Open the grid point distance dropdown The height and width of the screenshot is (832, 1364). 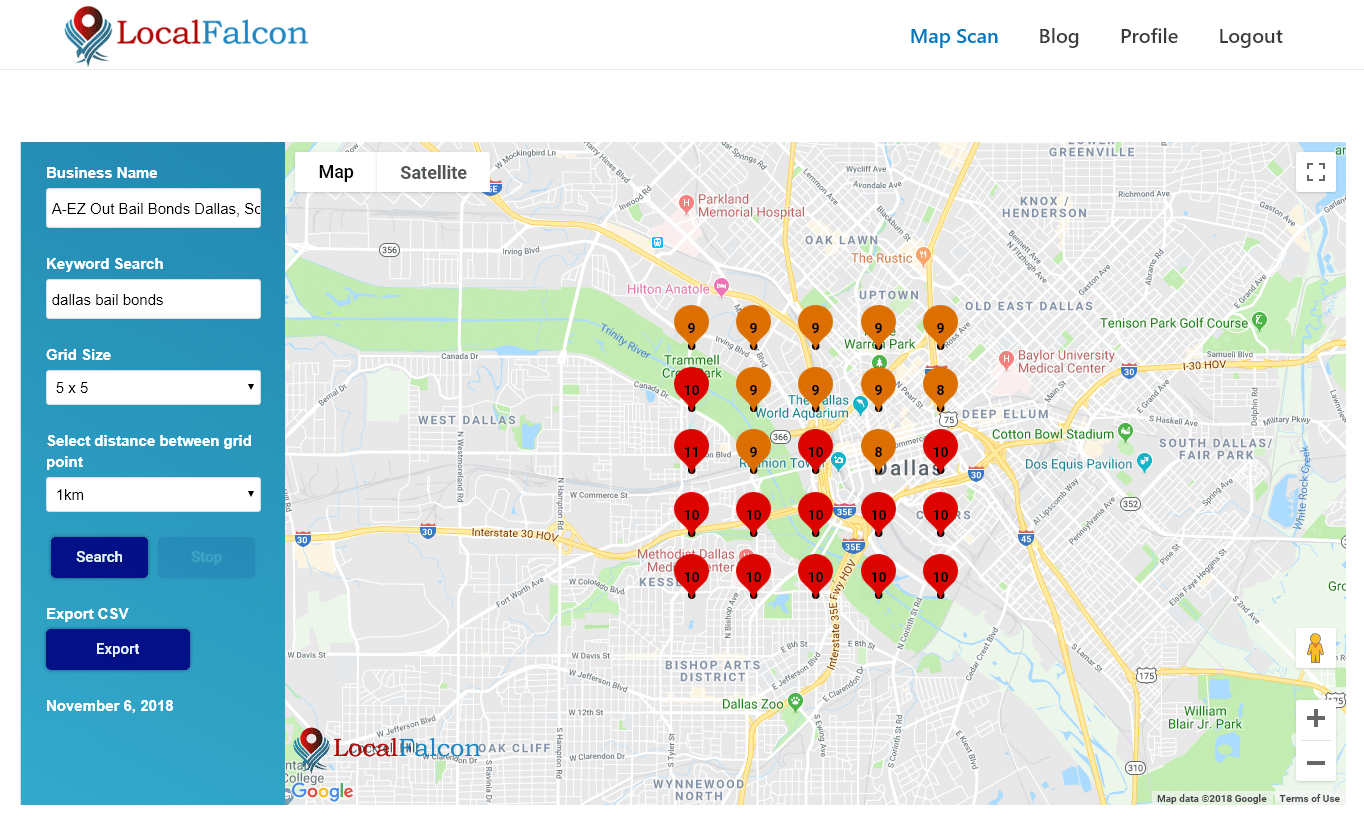153,494
